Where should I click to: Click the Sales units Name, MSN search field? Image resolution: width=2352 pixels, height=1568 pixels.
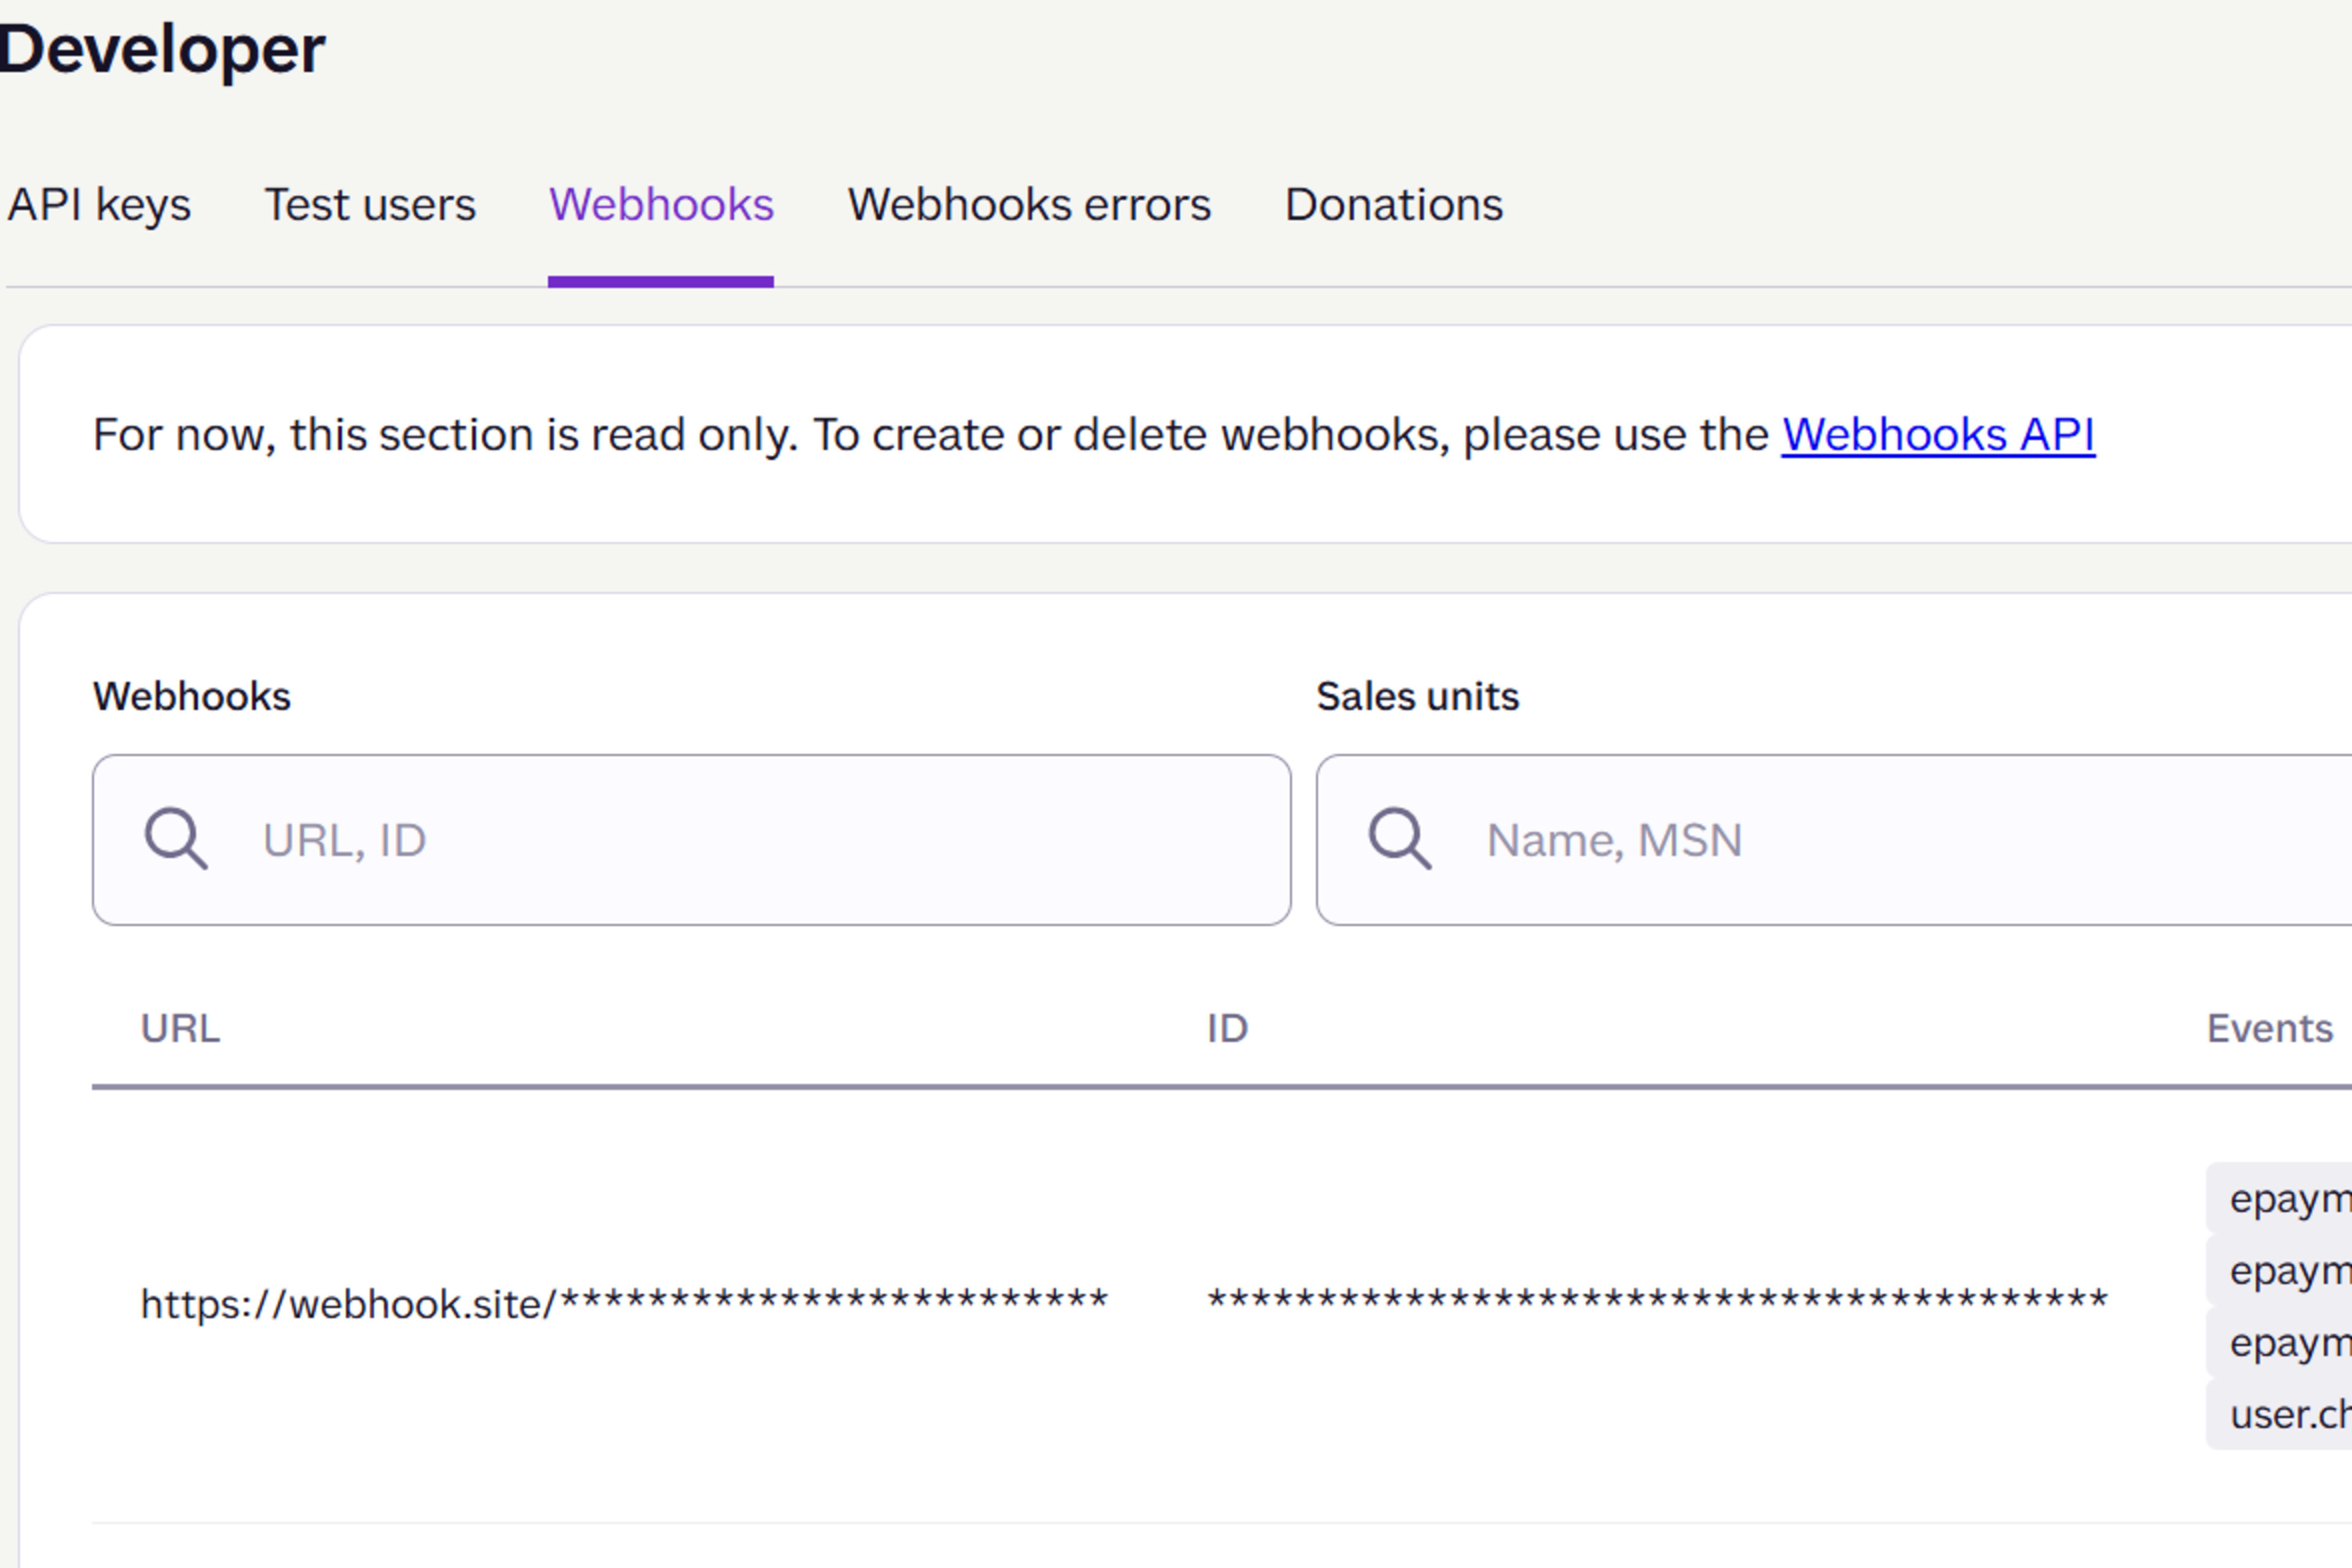point(1834,840)
